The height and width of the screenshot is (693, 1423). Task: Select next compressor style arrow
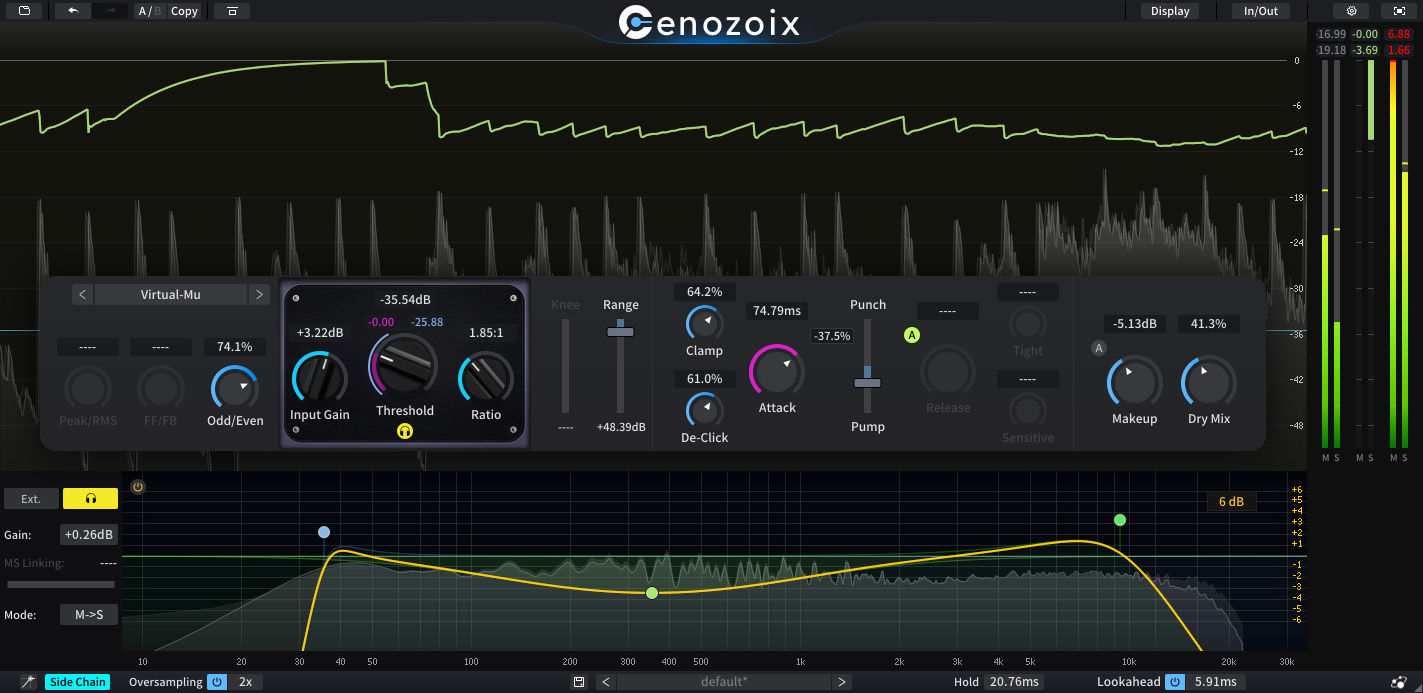[x=259, y=294]
